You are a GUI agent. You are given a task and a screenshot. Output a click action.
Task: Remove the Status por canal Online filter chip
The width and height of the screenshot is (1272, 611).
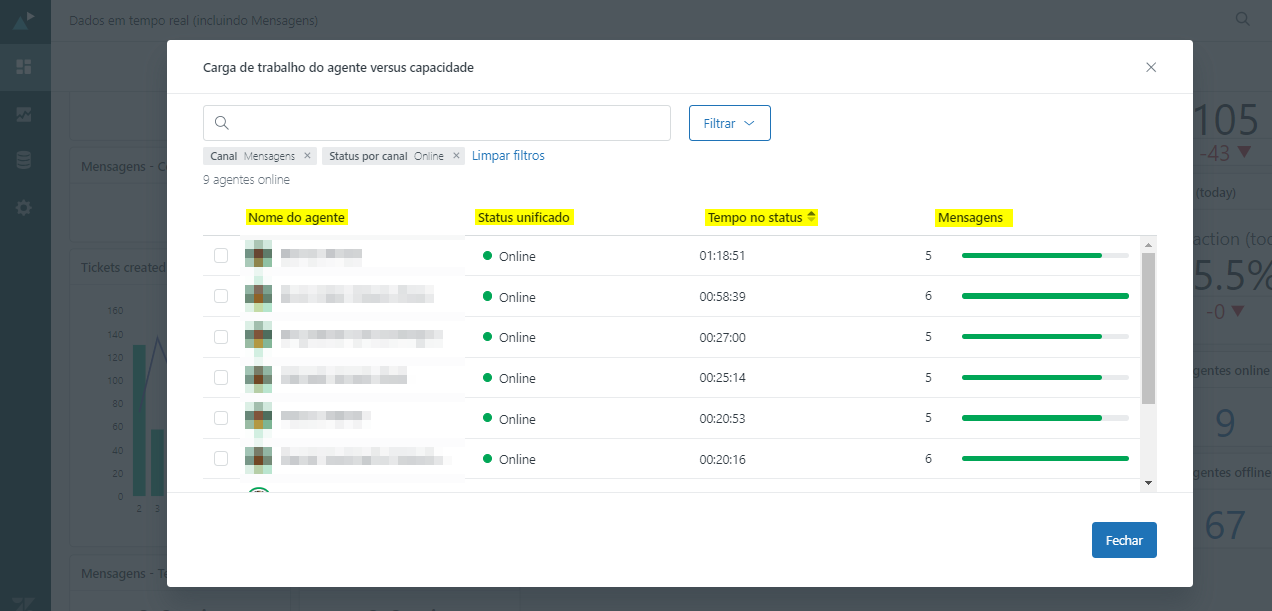coord(456,156)
